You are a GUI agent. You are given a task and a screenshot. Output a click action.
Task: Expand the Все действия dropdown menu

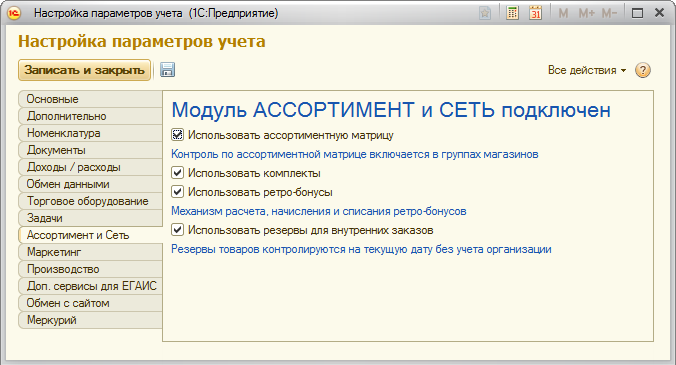coord(587,70)
